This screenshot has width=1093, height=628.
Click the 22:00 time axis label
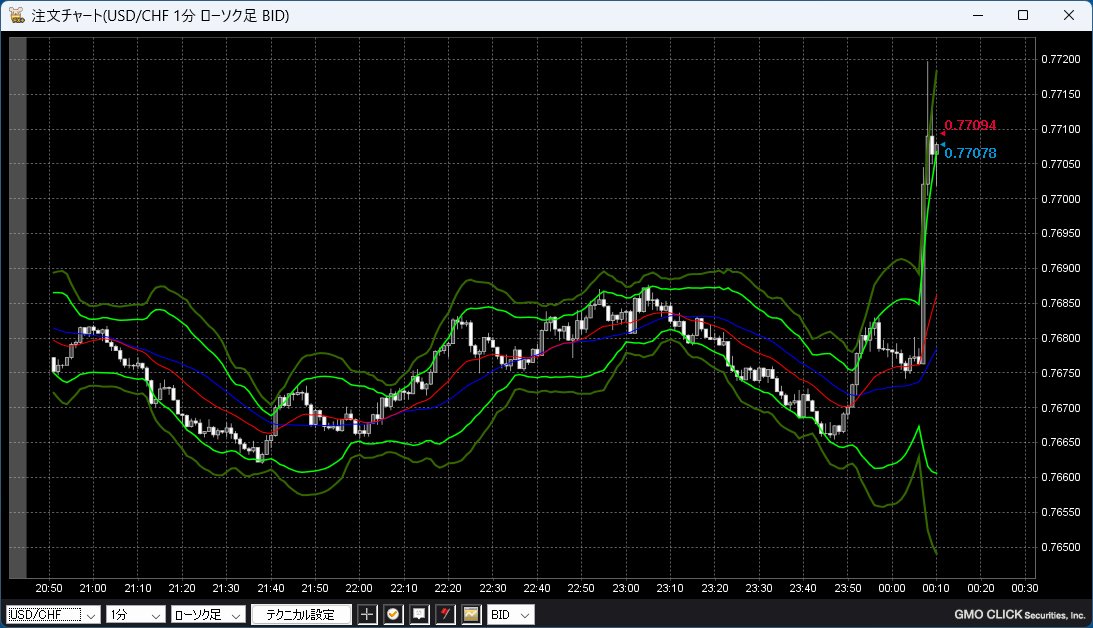click(x=359, y=588)
